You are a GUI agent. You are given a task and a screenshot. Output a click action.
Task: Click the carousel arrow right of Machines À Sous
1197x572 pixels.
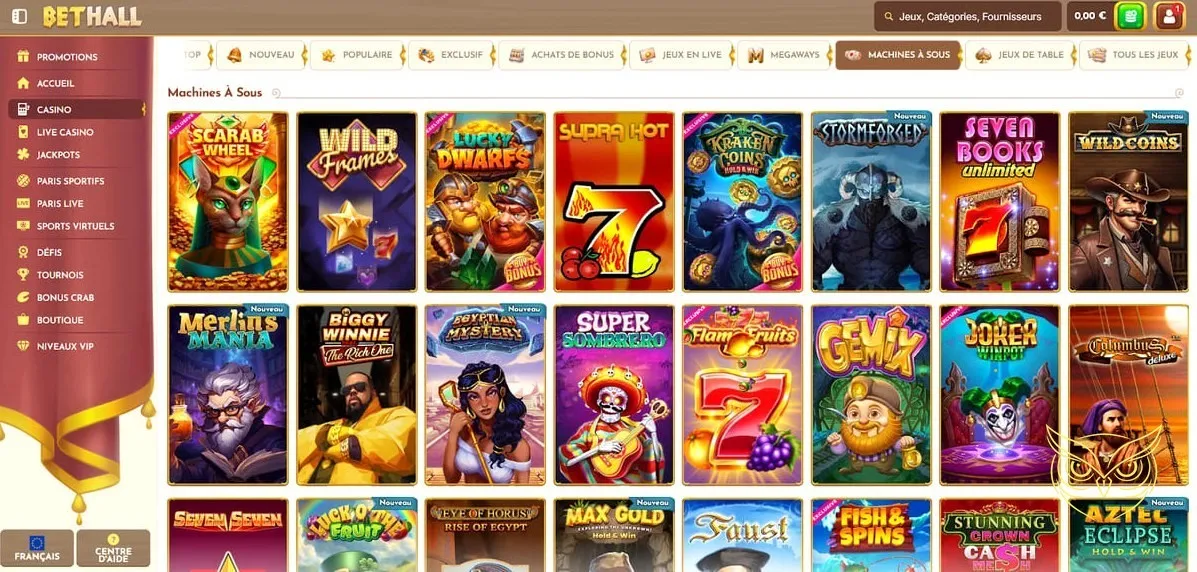(x=1179, y=92)
